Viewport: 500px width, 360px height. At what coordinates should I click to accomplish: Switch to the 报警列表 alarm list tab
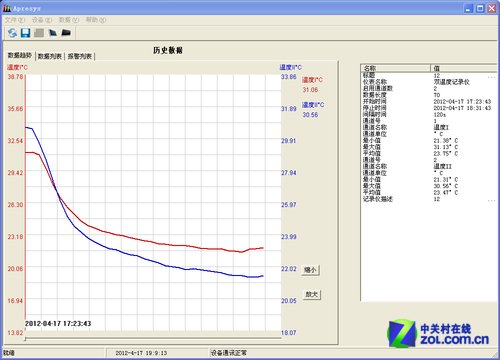pyautogui.click(x=80, y=56)
